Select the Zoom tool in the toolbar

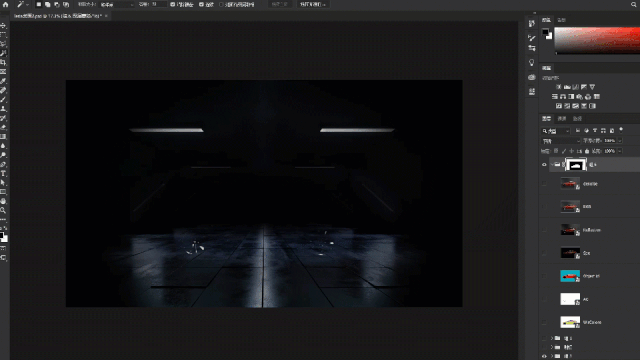(3, 211)
